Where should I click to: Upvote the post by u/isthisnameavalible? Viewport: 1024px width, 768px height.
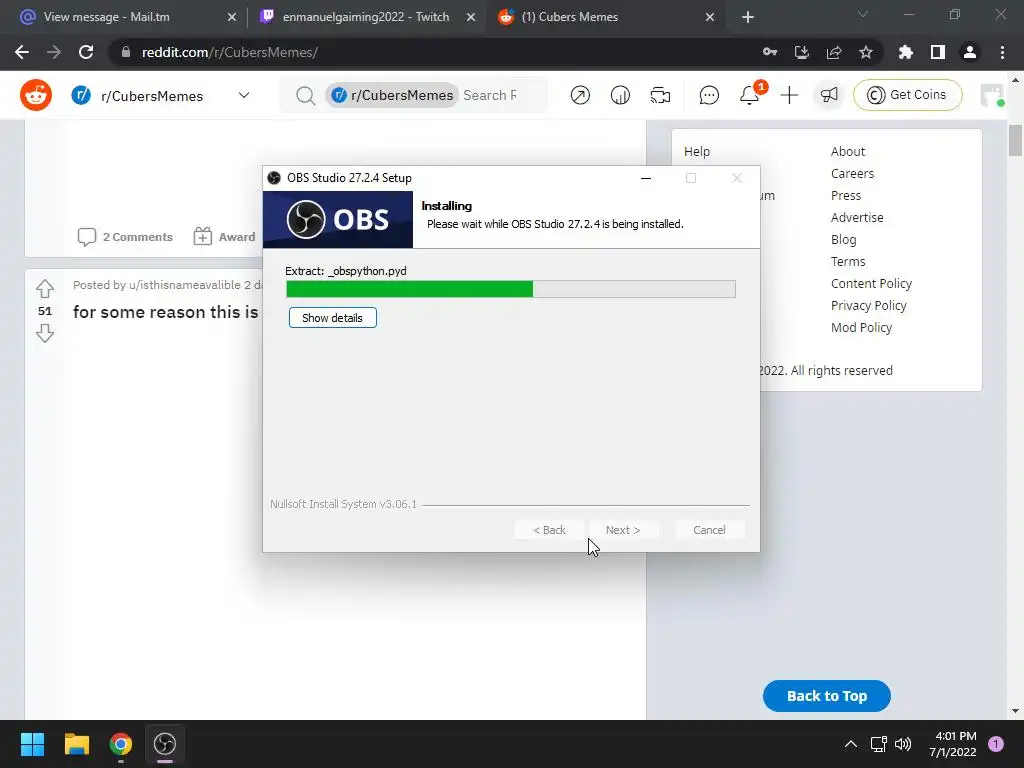pos(44,288)
